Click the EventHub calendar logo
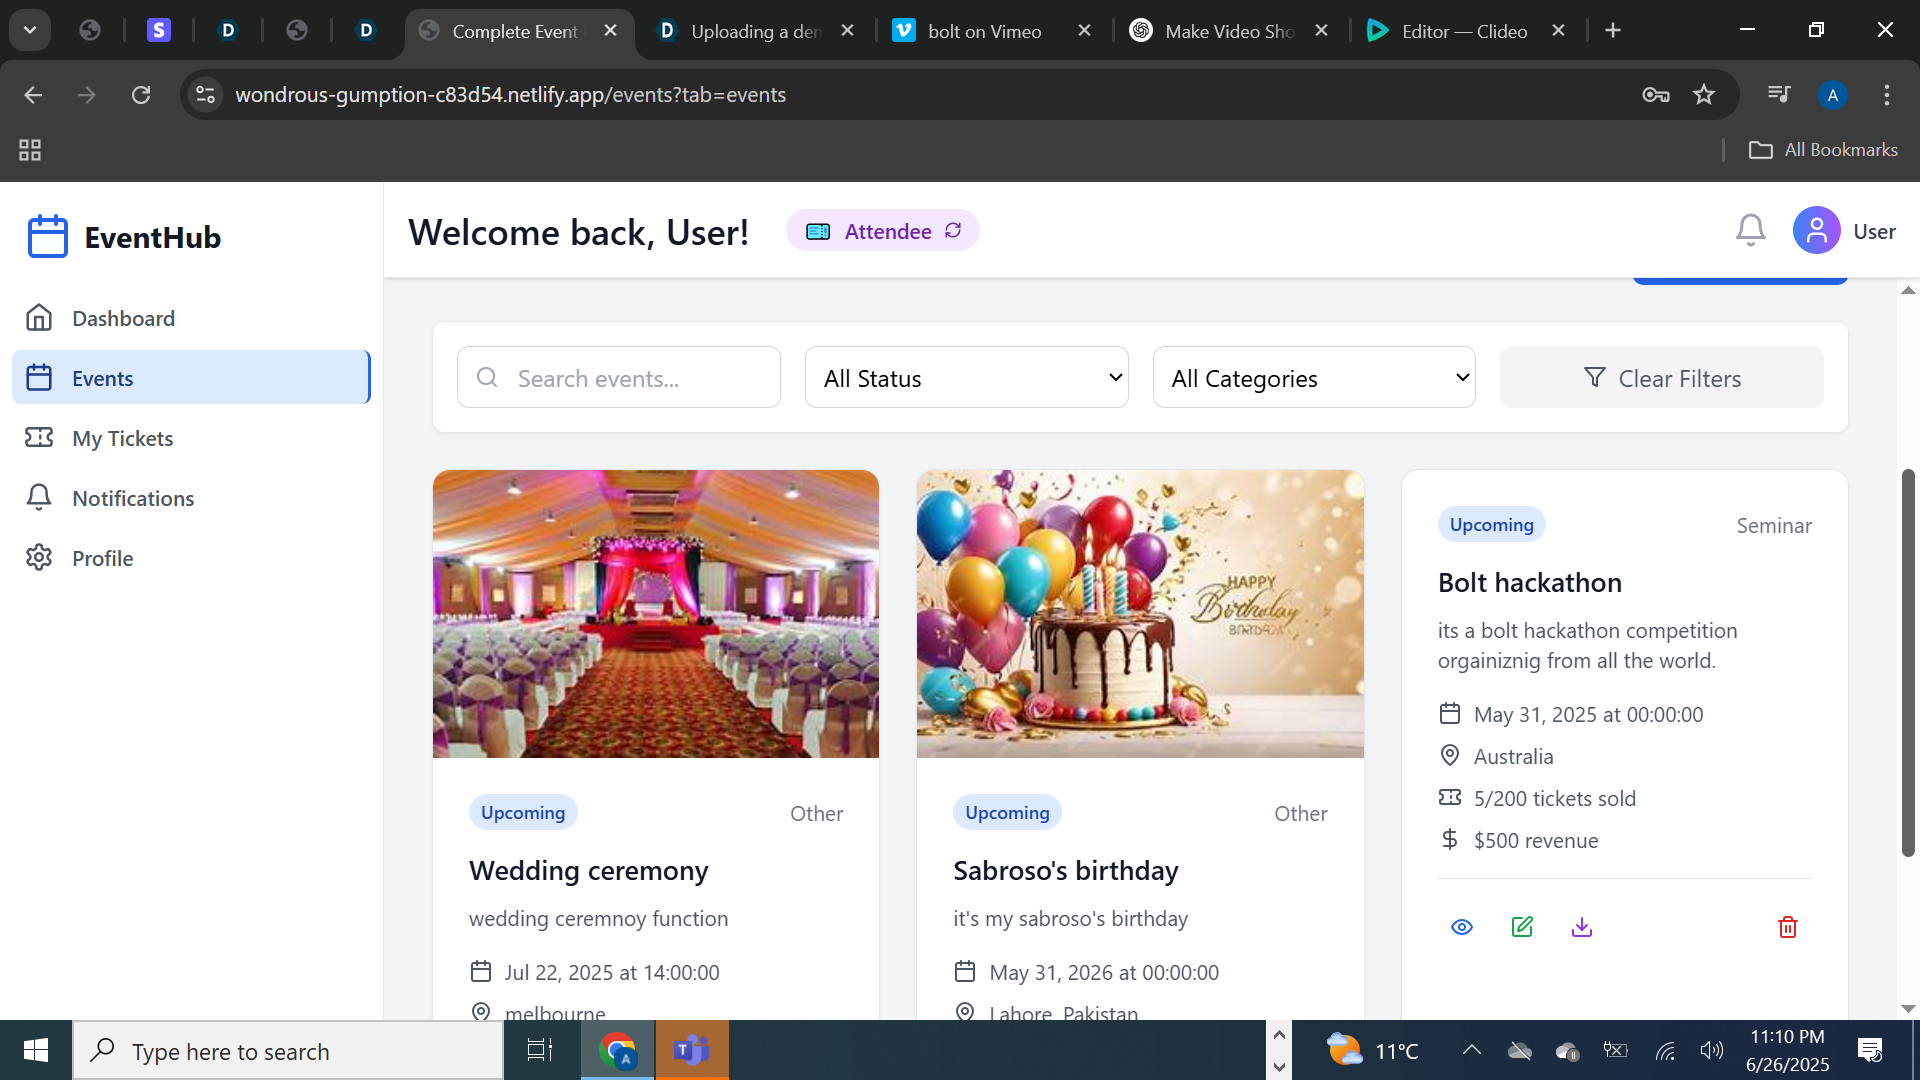 point(47,237)
